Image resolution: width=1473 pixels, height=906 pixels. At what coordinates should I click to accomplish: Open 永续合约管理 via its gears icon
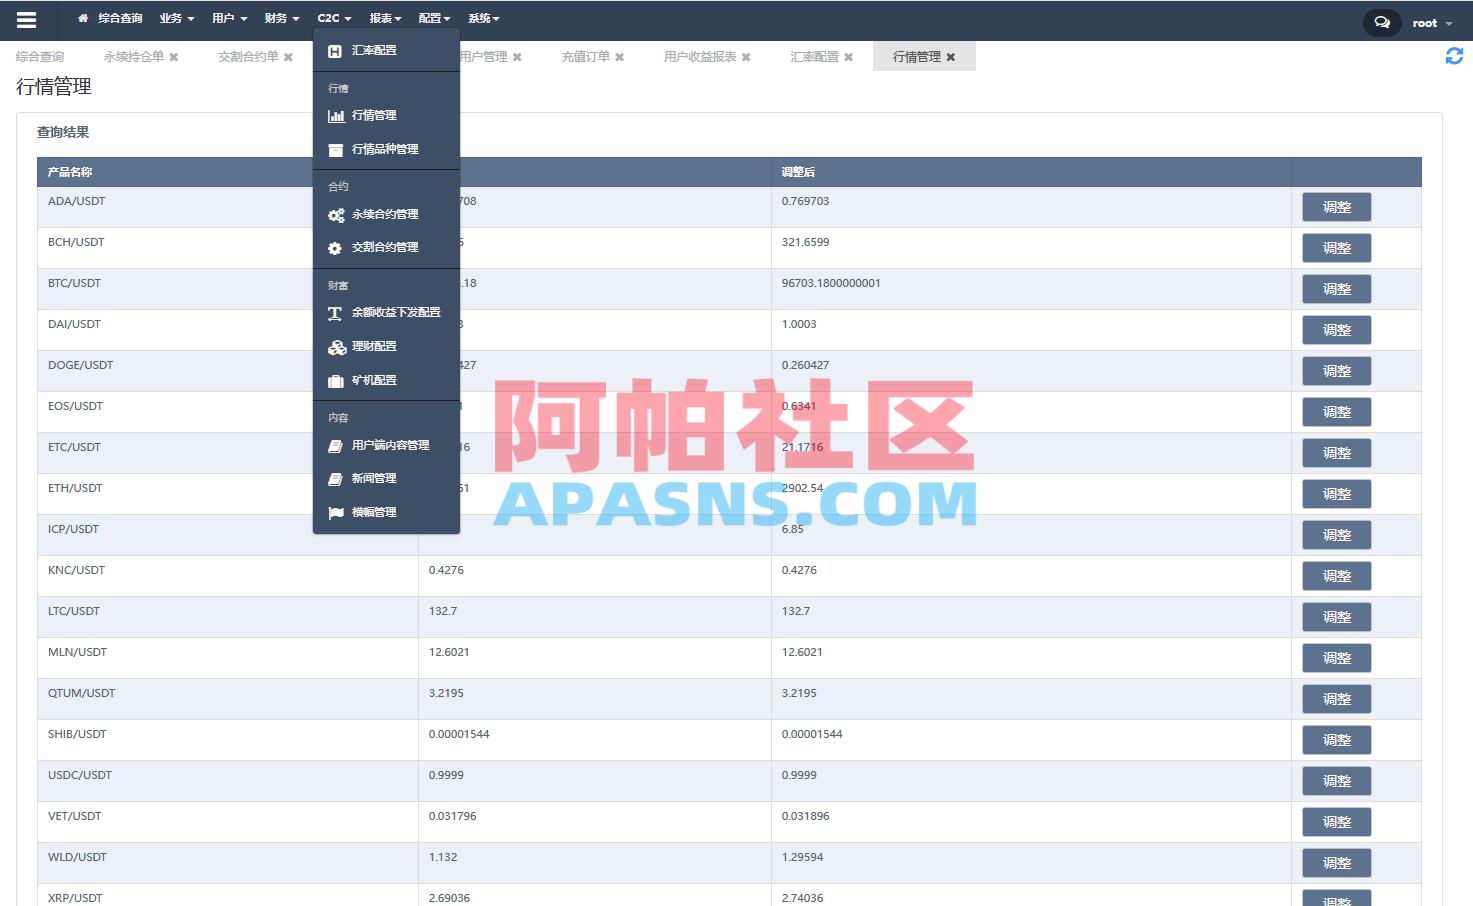(x=336, y=214)
